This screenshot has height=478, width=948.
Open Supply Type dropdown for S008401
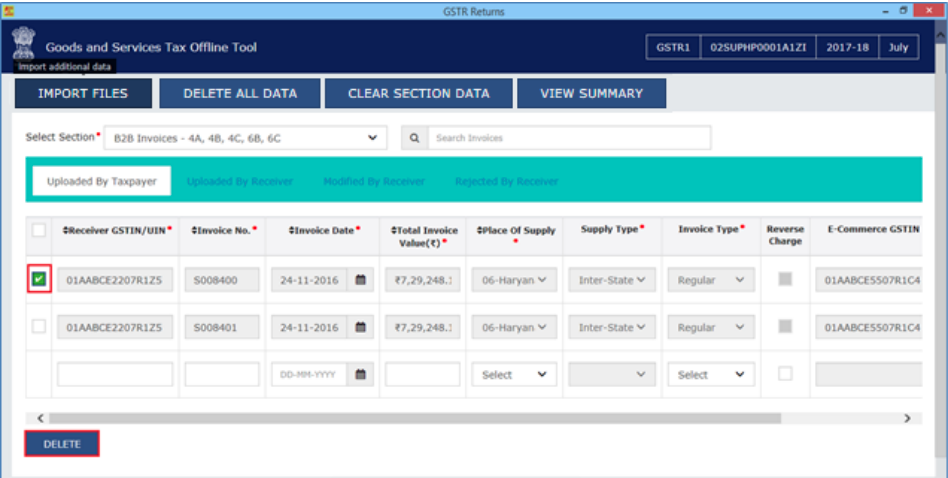612,327
